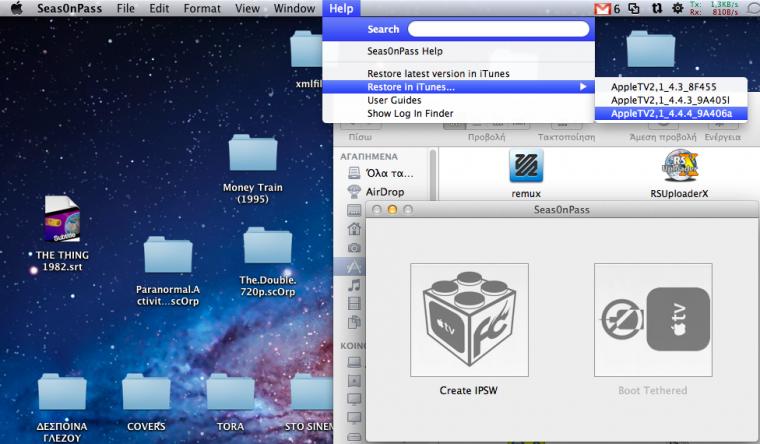Click the RSUploaderX file name label
Image resolution: width=760 pixels, height=444 pixels.
click(x=679, y=193)
